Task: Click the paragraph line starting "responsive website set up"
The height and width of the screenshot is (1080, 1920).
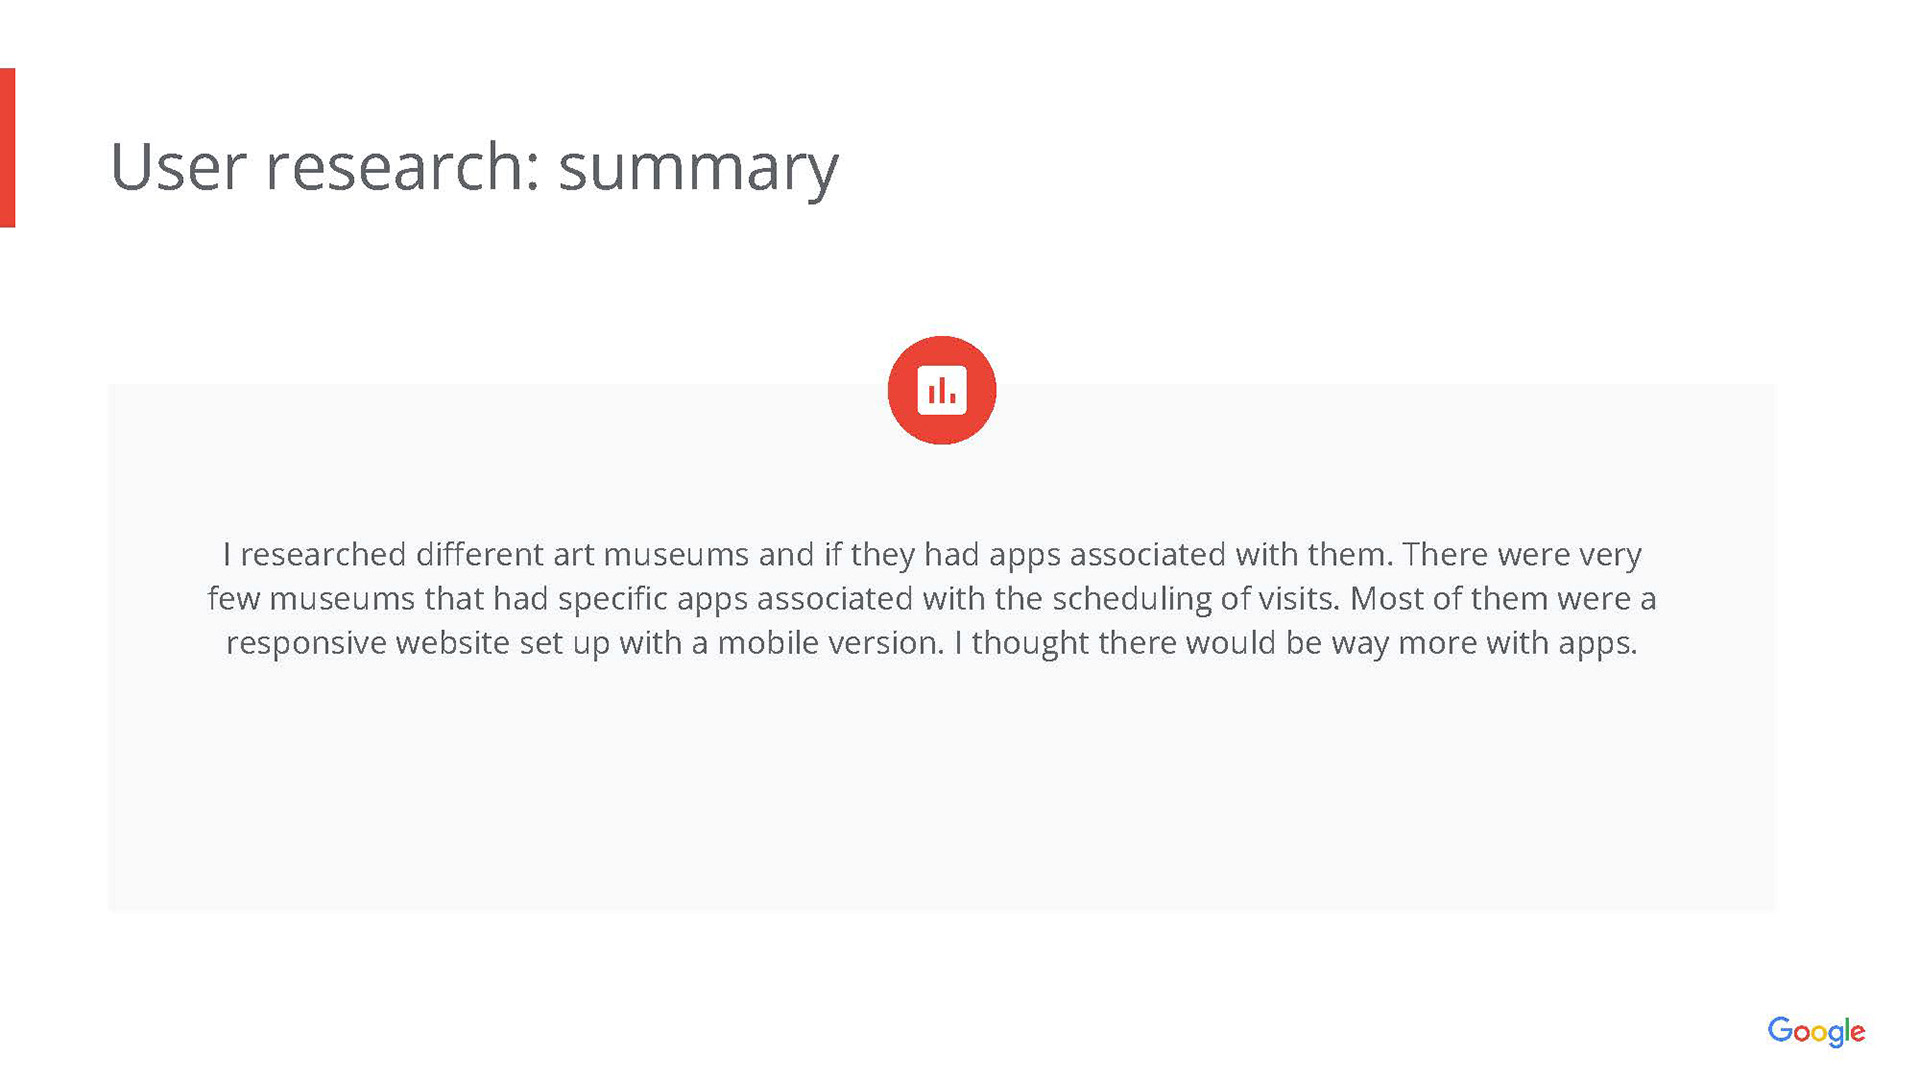Action: point(931,642)
